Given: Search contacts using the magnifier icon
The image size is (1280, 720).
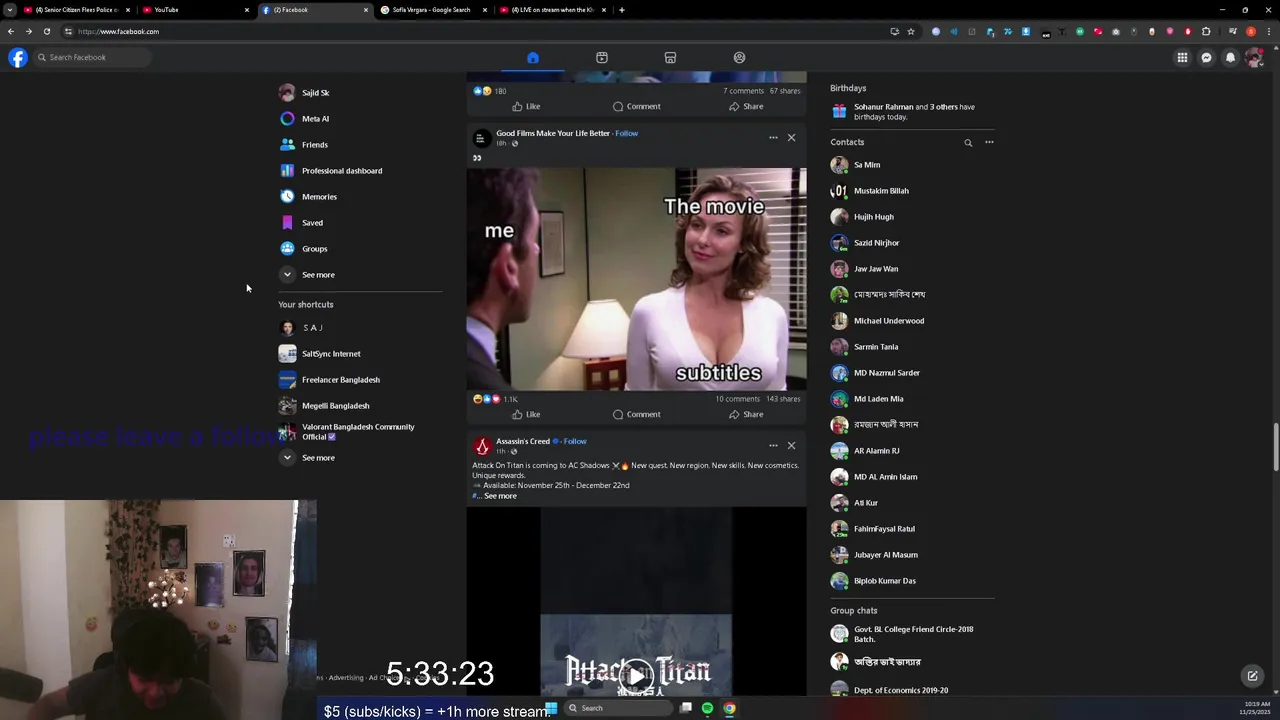Looking at the screenshot, I should 968,143.
